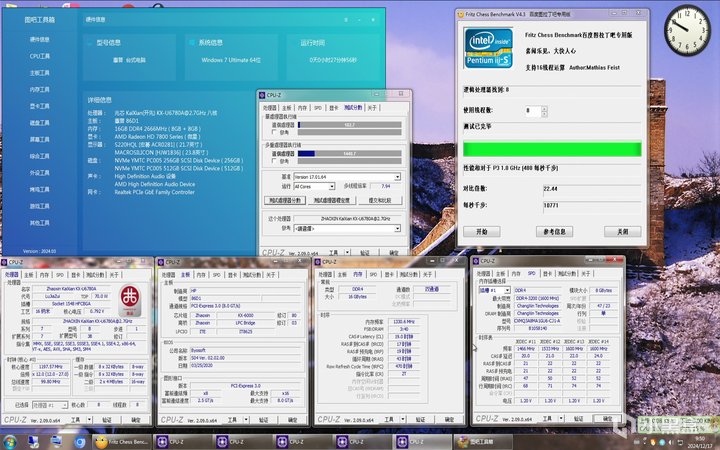
Task: Select CPU工具 in 图吧工具箱 sidebar
Action: coord(39,56)
